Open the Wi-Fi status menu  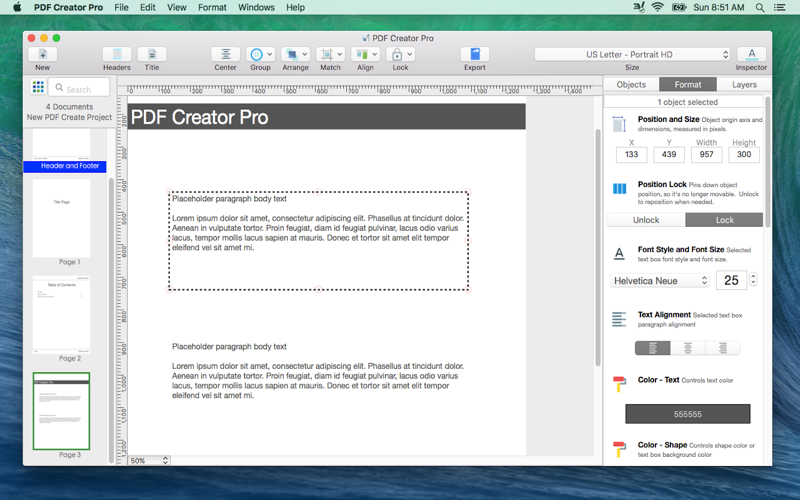tap(658, 7)
